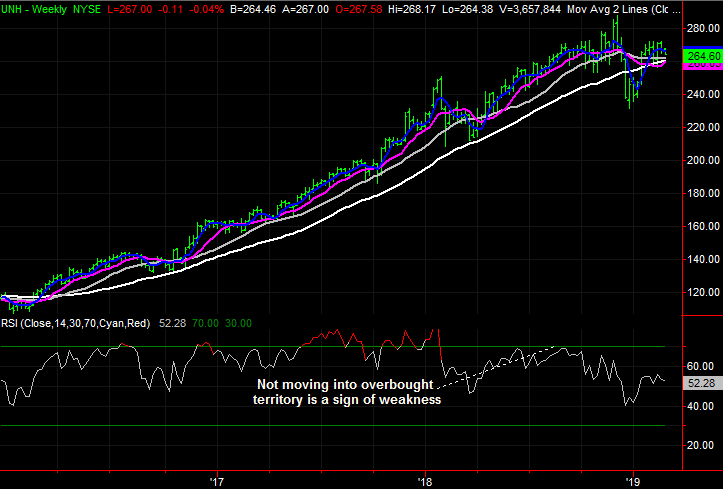Click the high value Hi=268.17
Screen dimensions: 723x489
[412, 9]
